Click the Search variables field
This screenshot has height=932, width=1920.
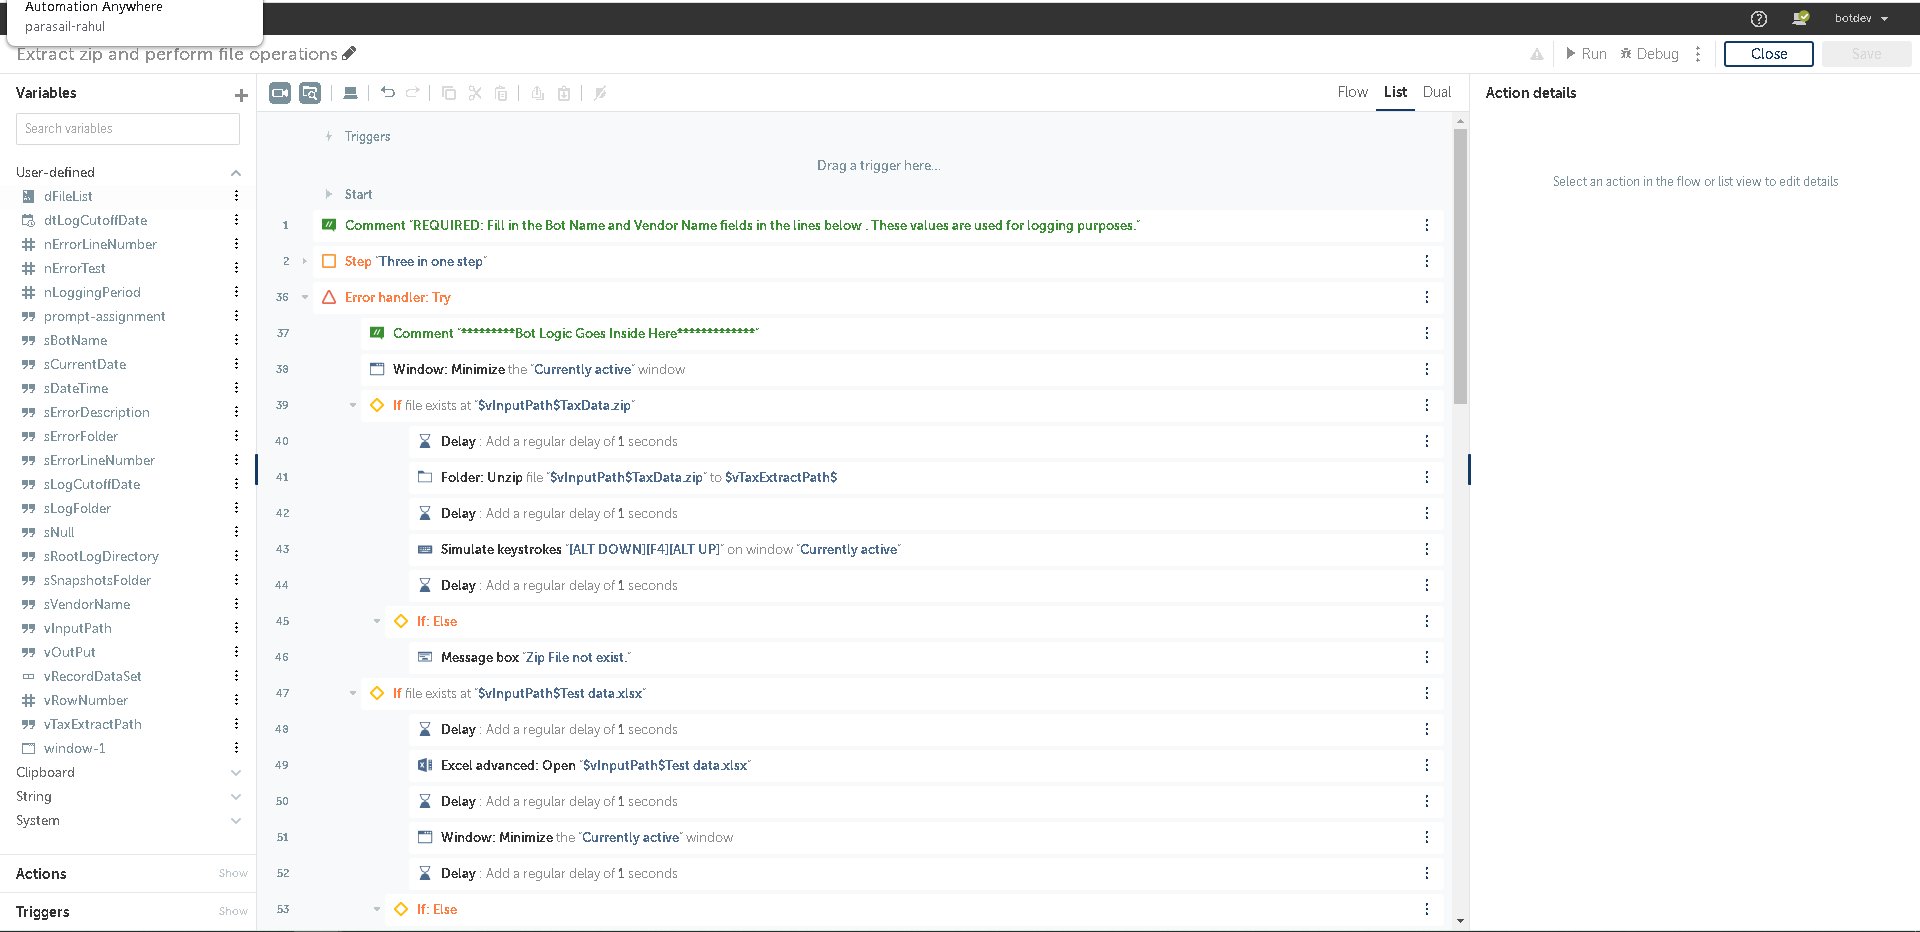128,128
